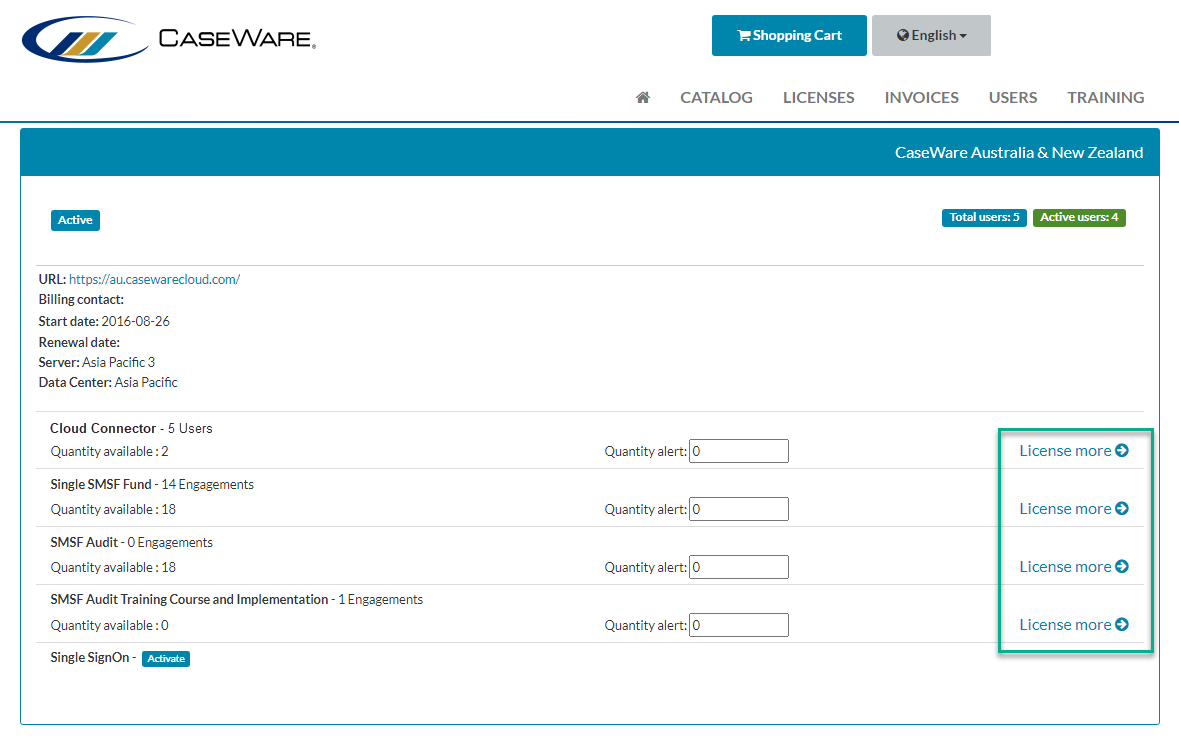Open the INVOICES menu

pos(921,98)
